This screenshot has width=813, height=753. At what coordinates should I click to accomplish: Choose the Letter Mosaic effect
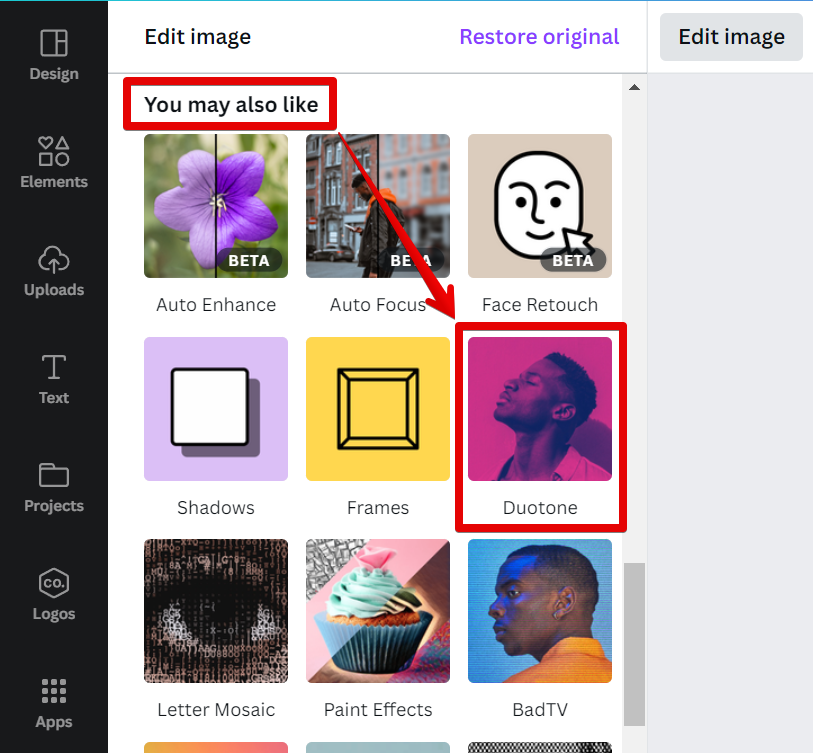pyautogui.click(x=216, y=611)
